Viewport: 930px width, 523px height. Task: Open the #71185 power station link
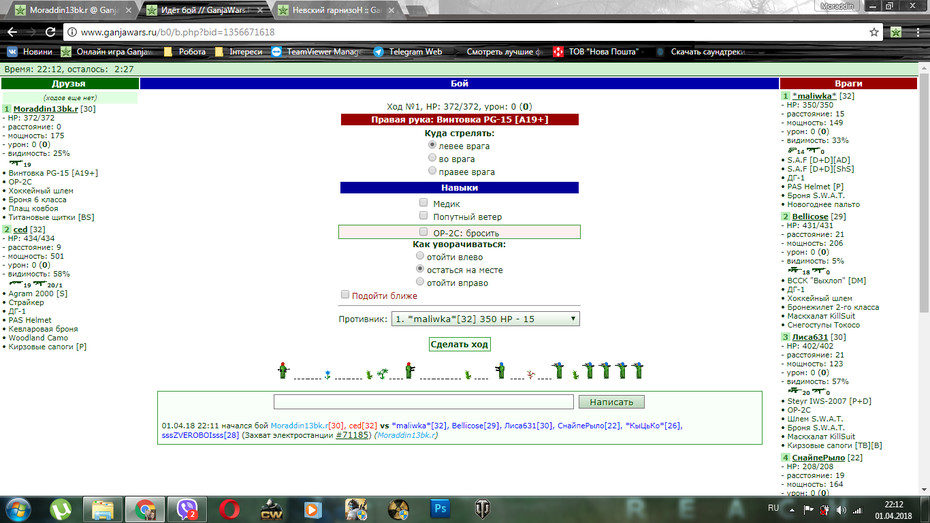coord(352,435)
